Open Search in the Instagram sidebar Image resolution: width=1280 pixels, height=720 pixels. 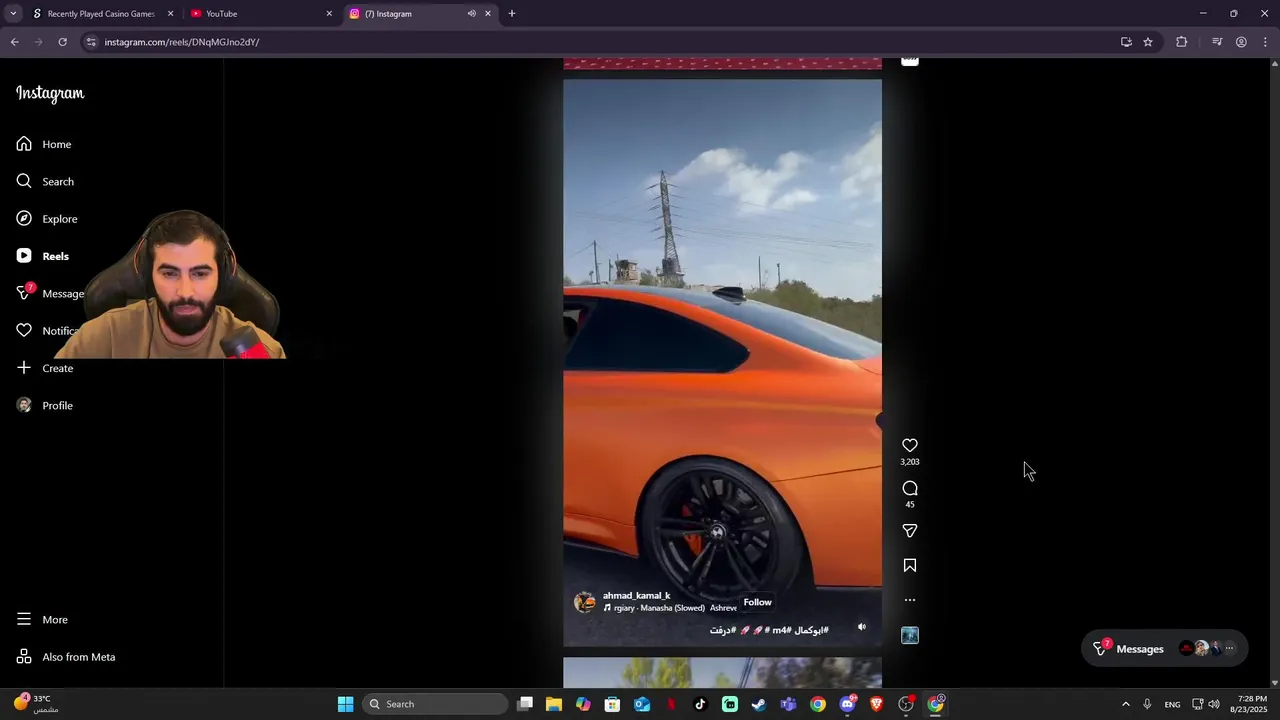coord(45,181)
